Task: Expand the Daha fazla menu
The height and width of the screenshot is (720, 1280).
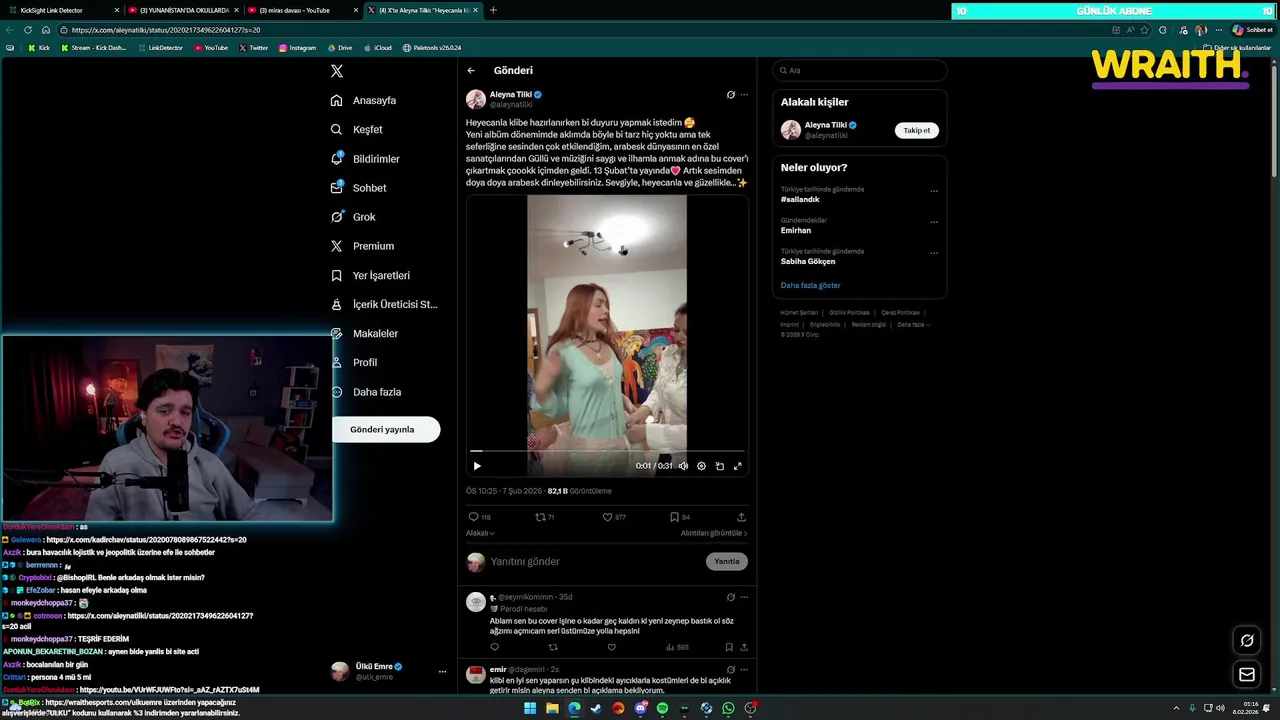Action: 366,392
